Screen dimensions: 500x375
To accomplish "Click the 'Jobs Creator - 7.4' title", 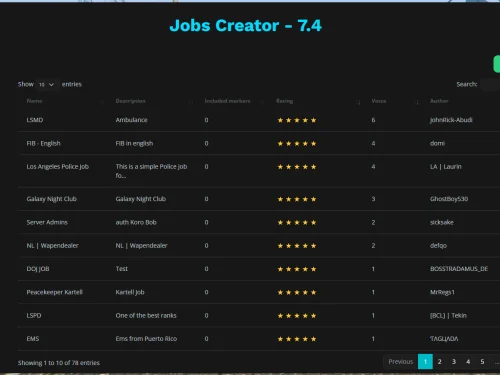I will 246,26.
